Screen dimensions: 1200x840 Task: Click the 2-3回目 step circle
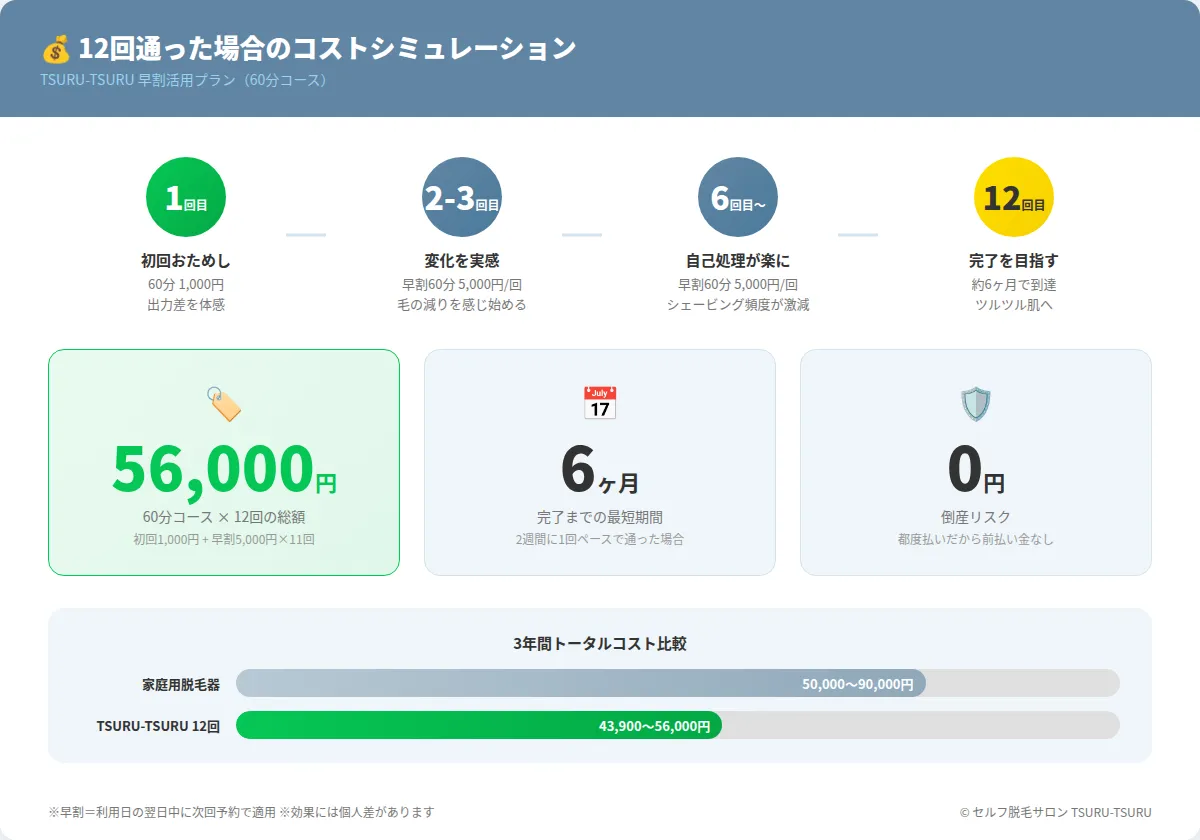point(462,197)
